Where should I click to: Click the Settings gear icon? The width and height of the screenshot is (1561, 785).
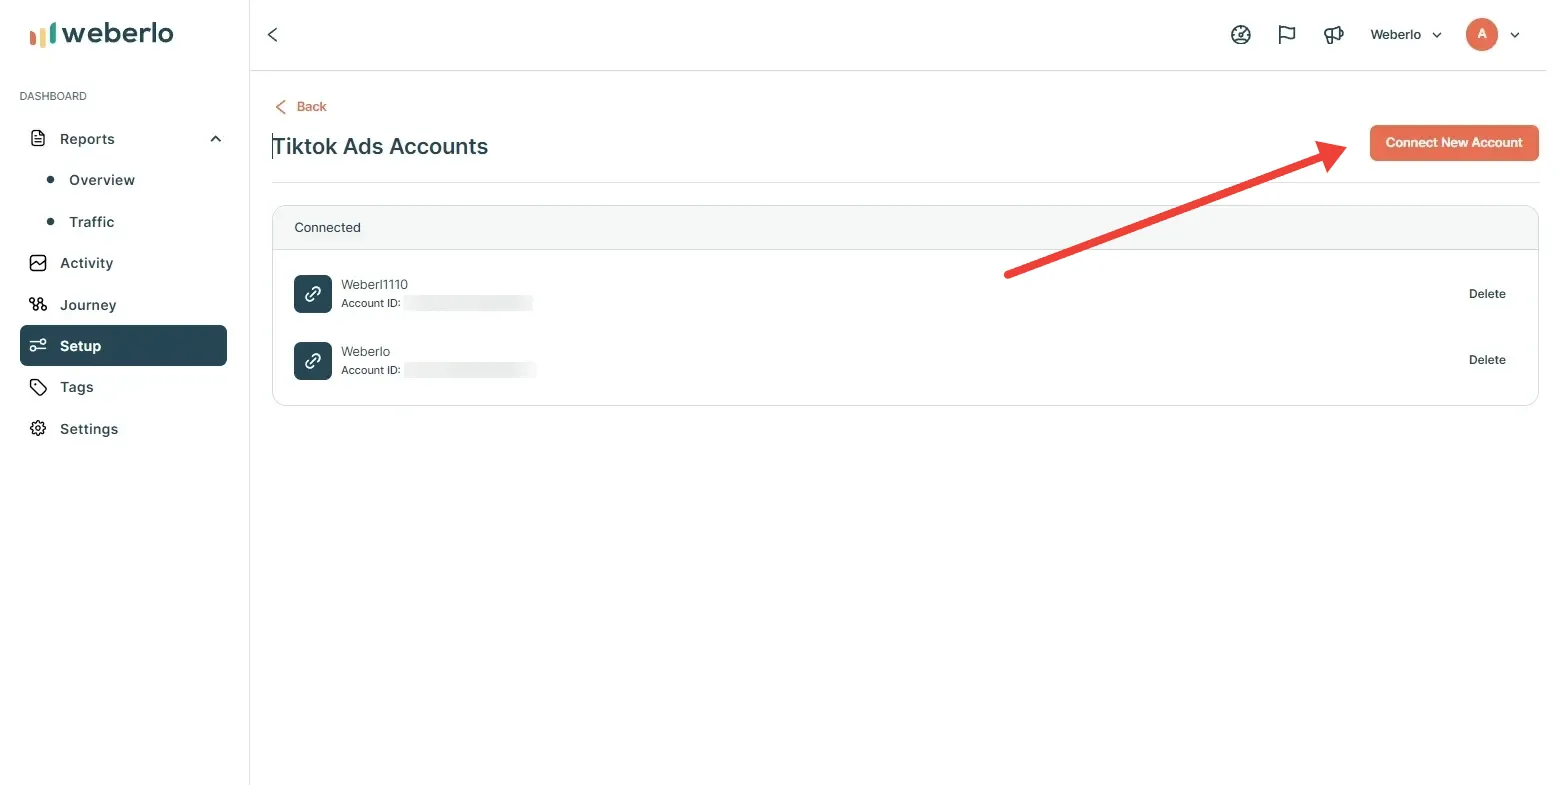tap(38, 428)
